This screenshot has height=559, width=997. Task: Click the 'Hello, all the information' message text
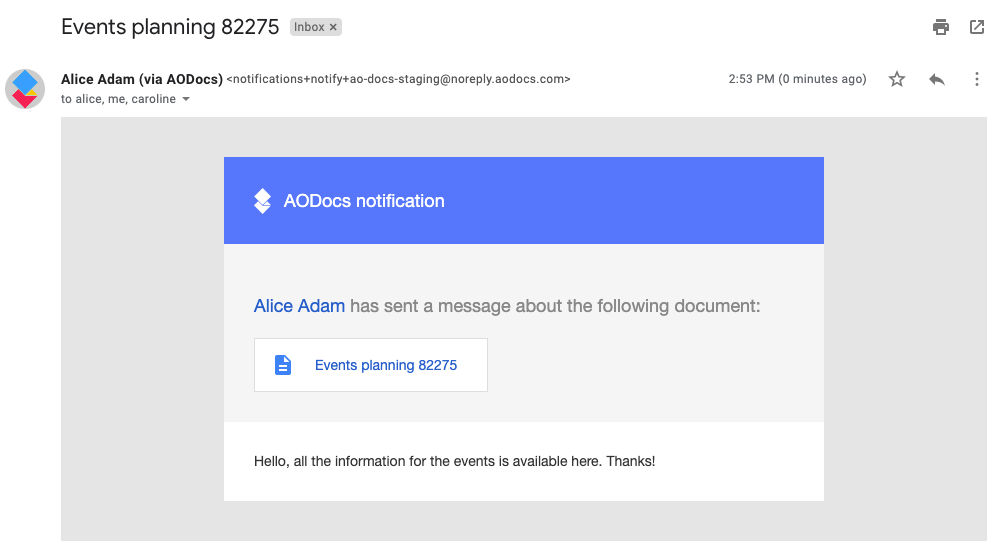[x=454, y=461]
